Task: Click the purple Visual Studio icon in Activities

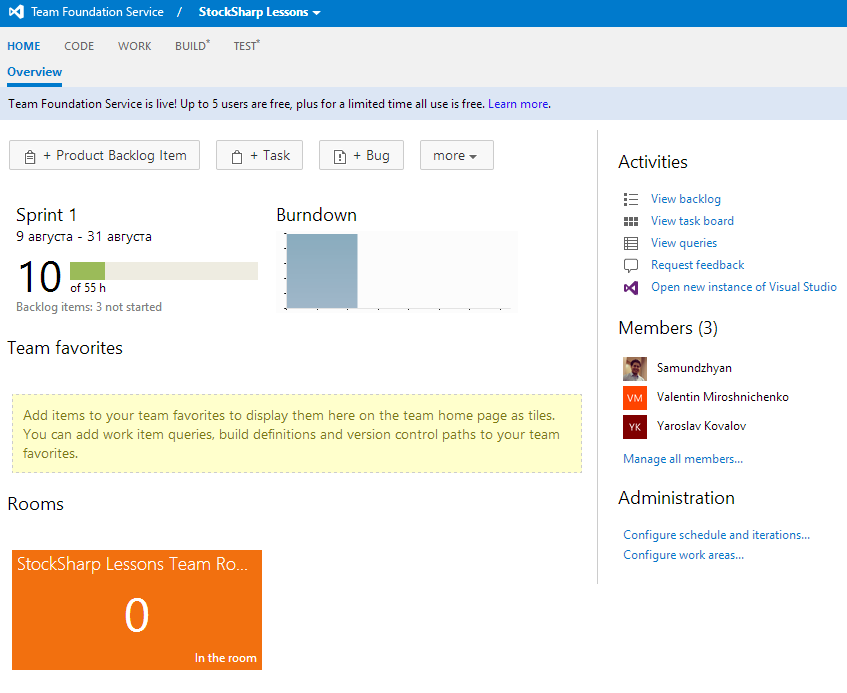Action: [631, 288]
